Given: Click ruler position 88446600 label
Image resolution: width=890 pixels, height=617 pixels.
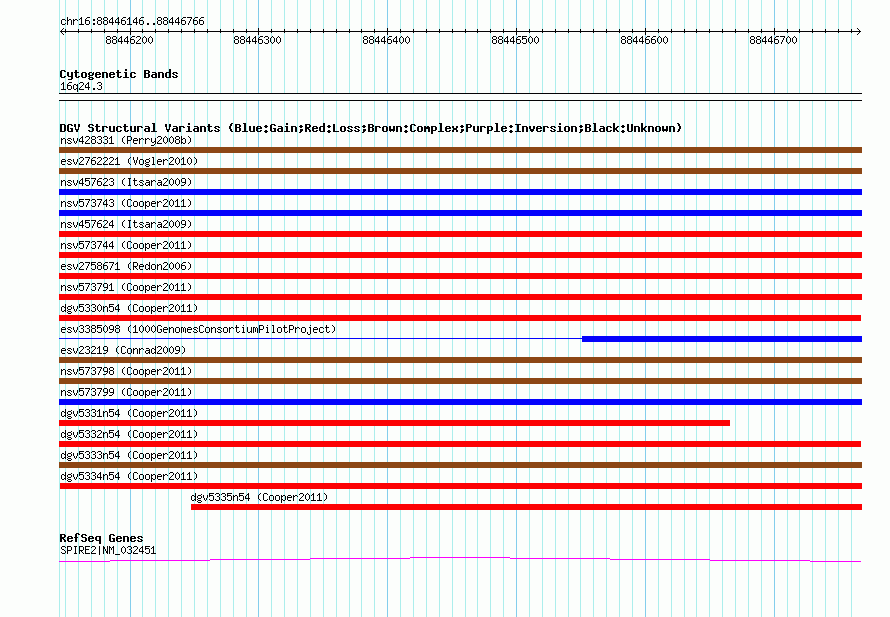Looking at the screenshot, I should (644, 40).
